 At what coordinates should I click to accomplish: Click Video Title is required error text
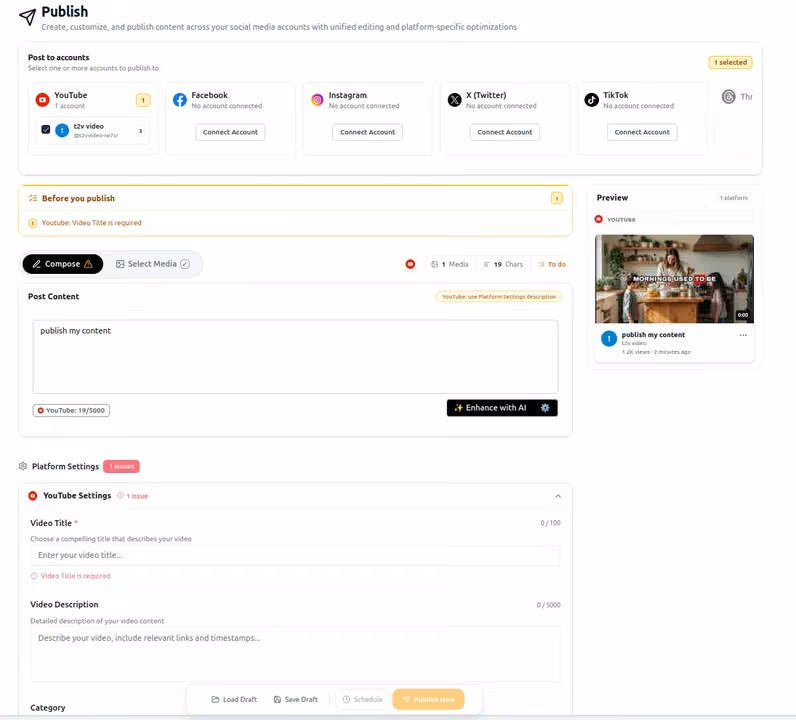coord(76,576)
